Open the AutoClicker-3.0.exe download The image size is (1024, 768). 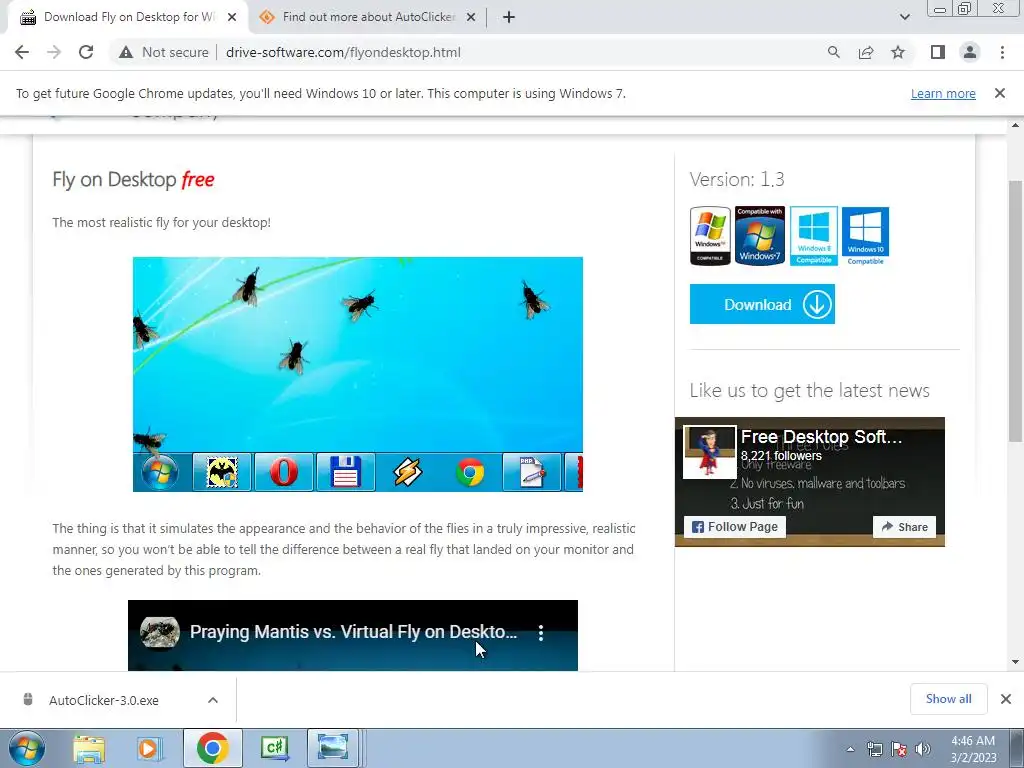104,700
